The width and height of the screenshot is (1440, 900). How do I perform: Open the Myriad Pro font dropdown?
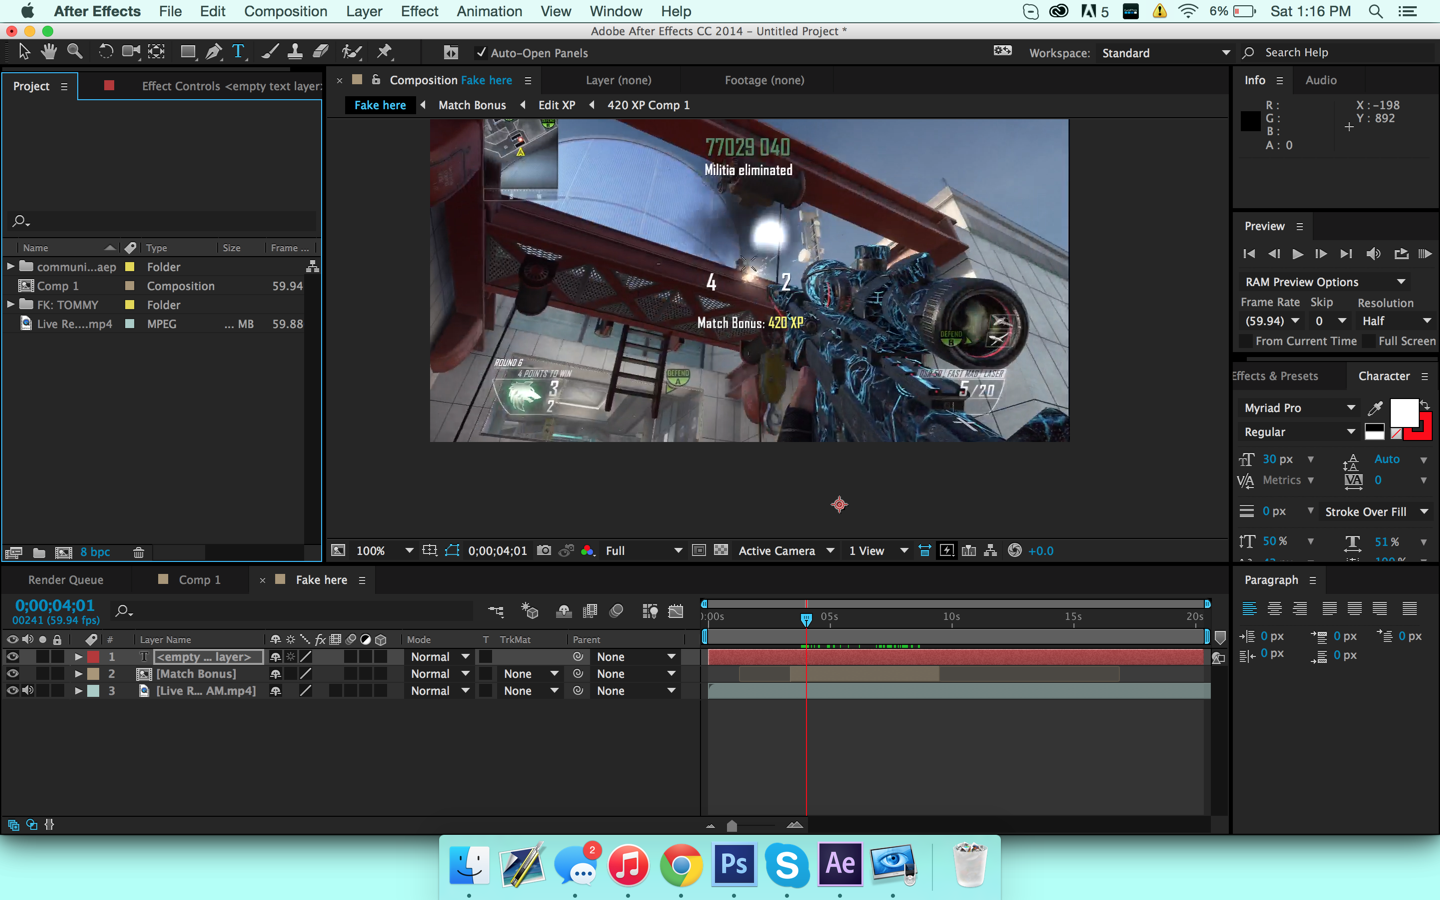[x=1298, y=408]
